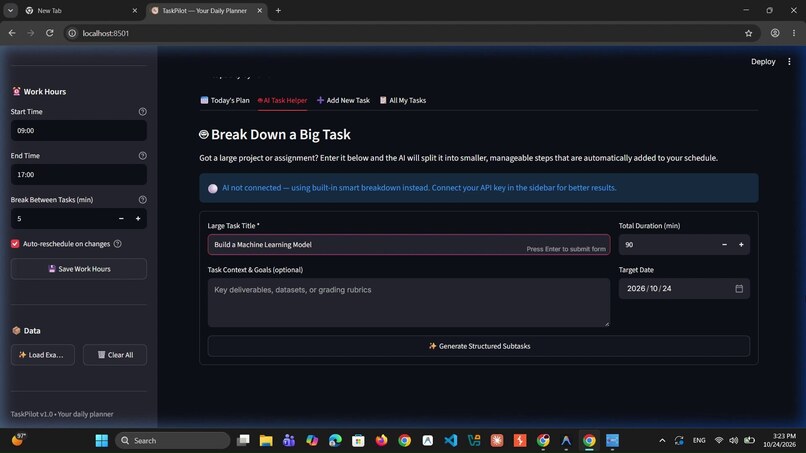View site information icon
This screenshot has width=806, height=453.
point(72,33)
